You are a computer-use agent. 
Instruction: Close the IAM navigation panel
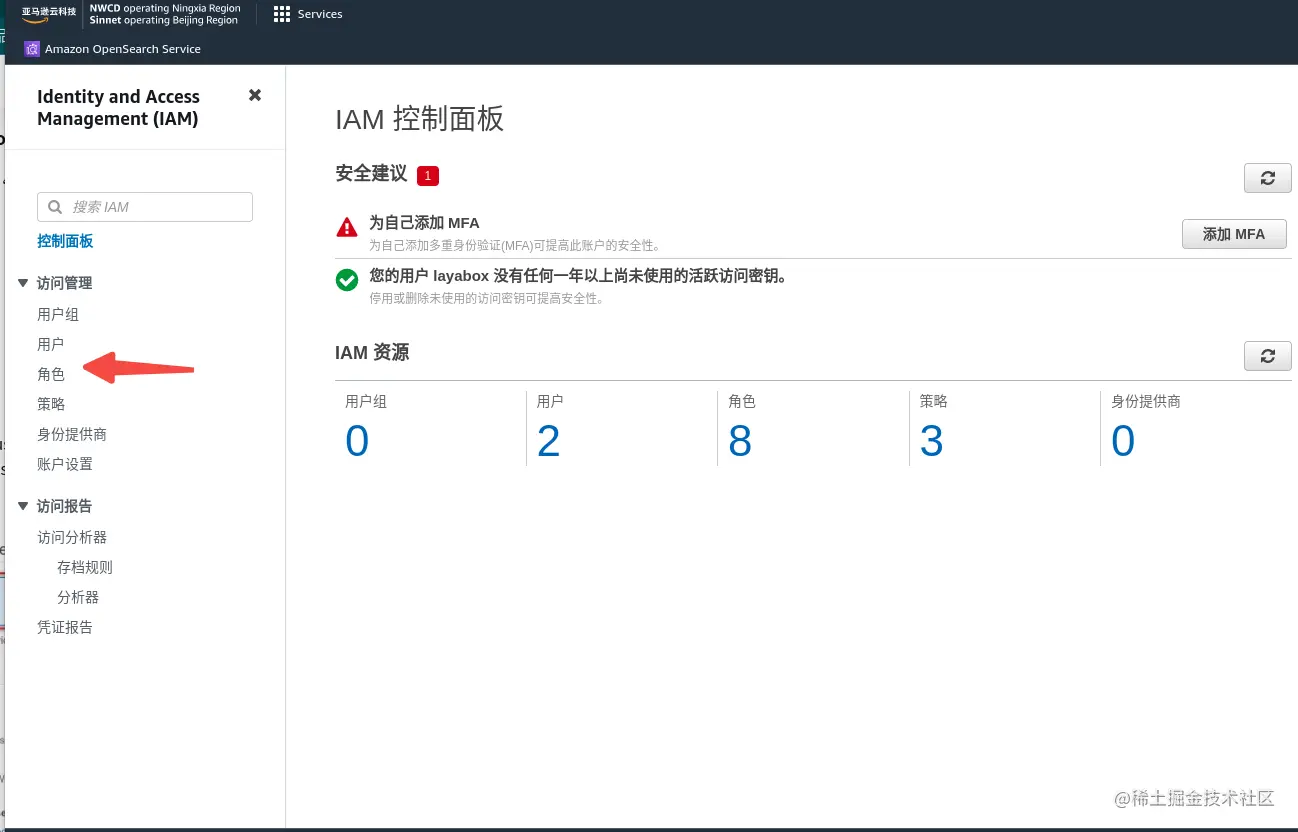coord(255,95)
